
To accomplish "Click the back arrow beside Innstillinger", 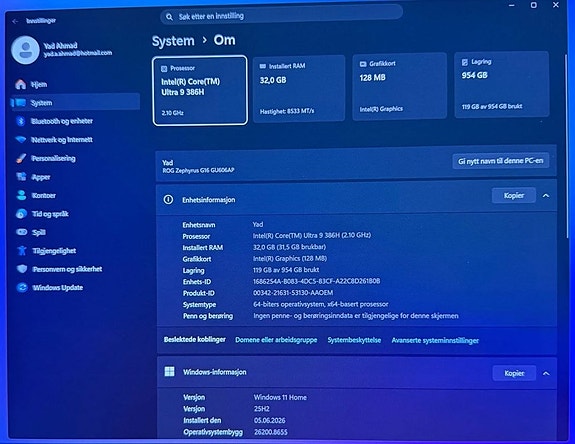I will click(x=15, y=21).
